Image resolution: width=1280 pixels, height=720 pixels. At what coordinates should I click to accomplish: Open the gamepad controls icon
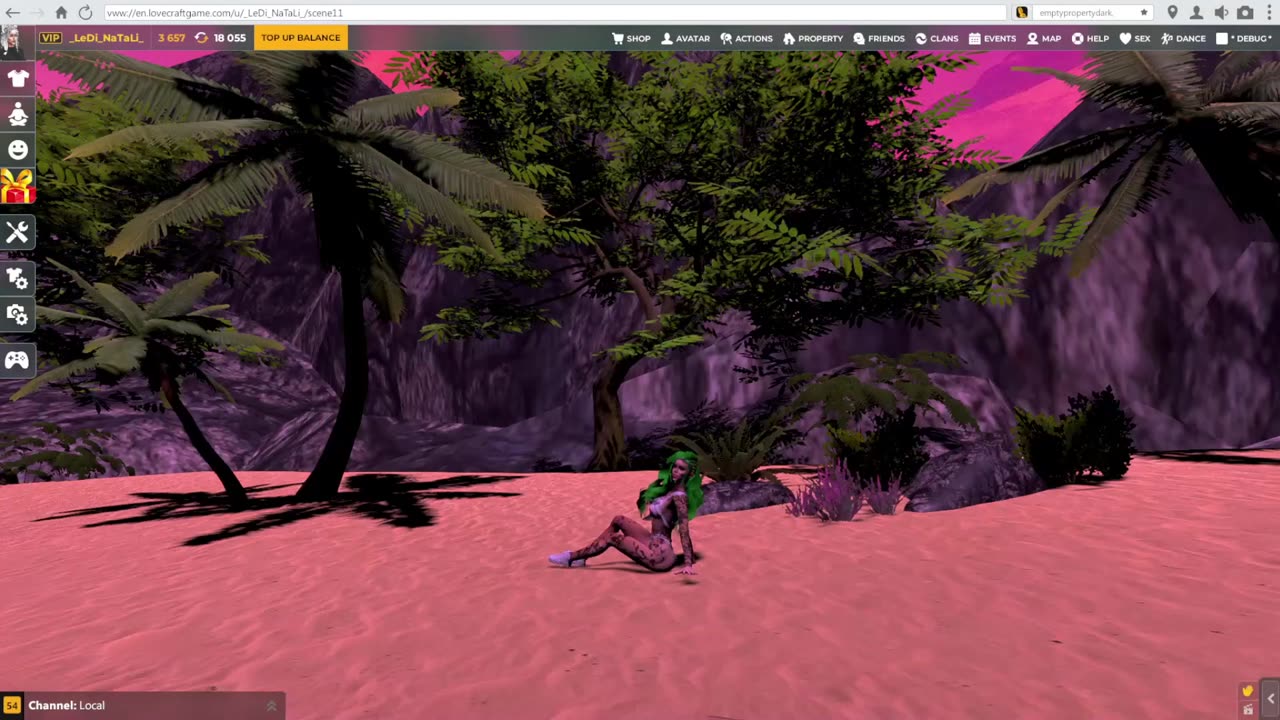coord(17,360)
